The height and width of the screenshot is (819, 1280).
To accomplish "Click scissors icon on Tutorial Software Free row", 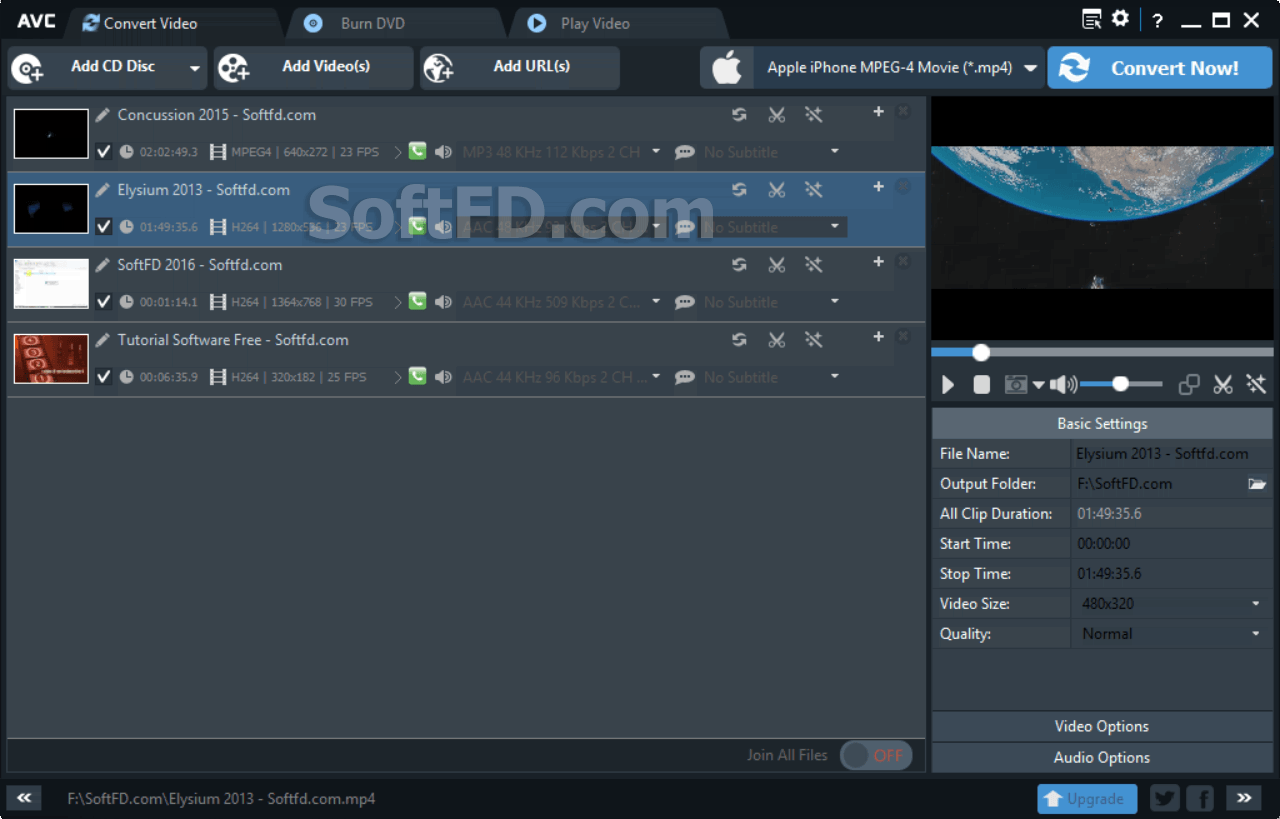I will click(x=777, y=339).
